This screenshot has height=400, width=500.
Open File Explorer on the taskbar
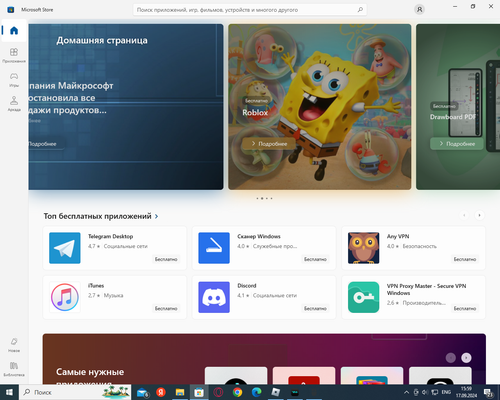click(x=180, y=392)
